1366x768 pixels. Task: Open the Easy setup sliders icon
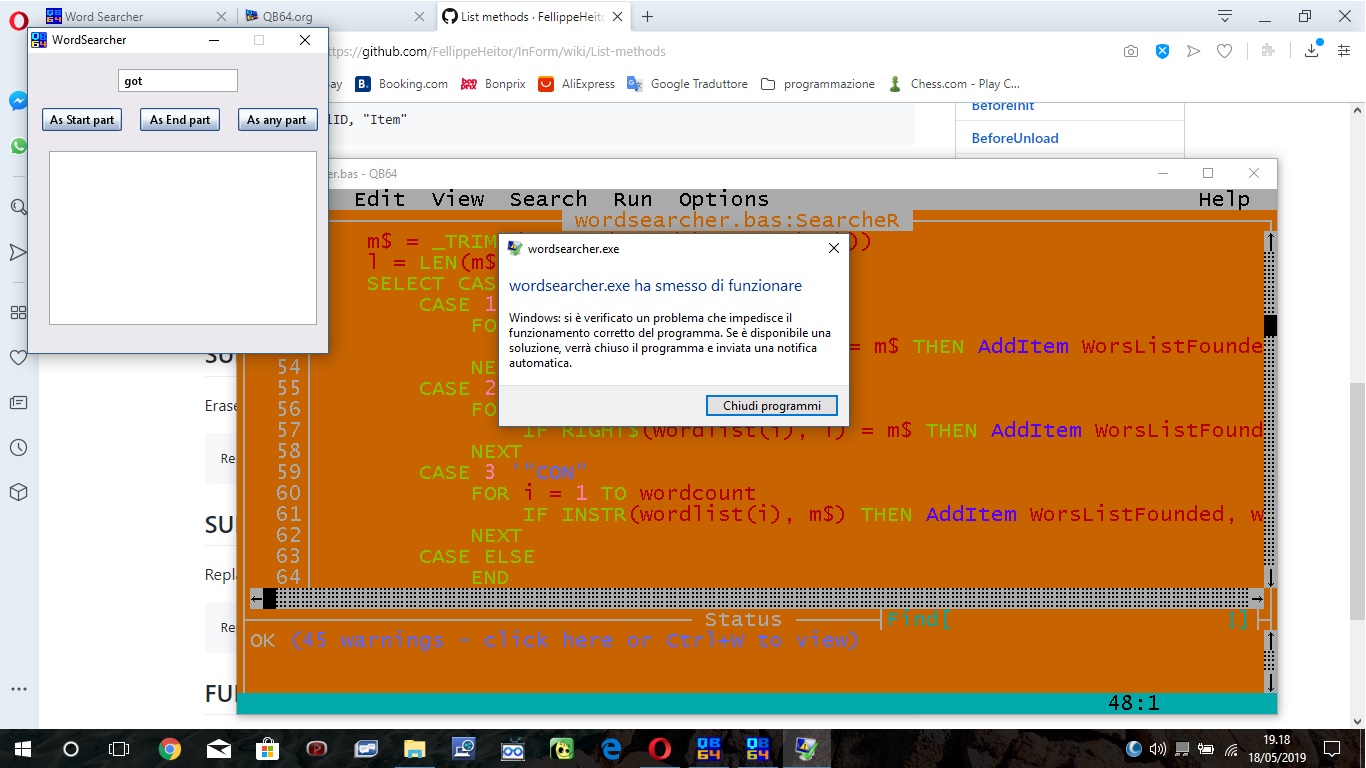1343,51
